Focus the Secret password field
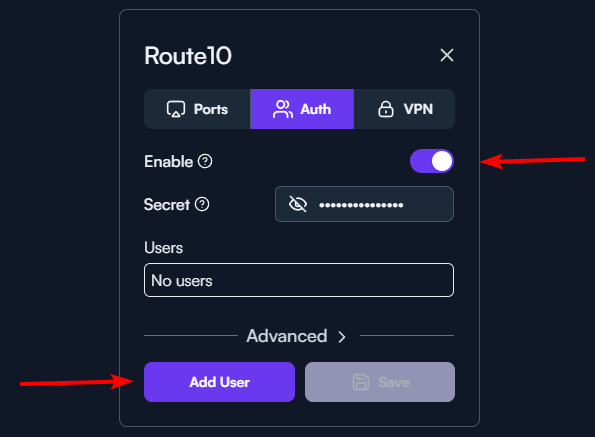This screenshot has width=595, height=437. coord(364,204)
